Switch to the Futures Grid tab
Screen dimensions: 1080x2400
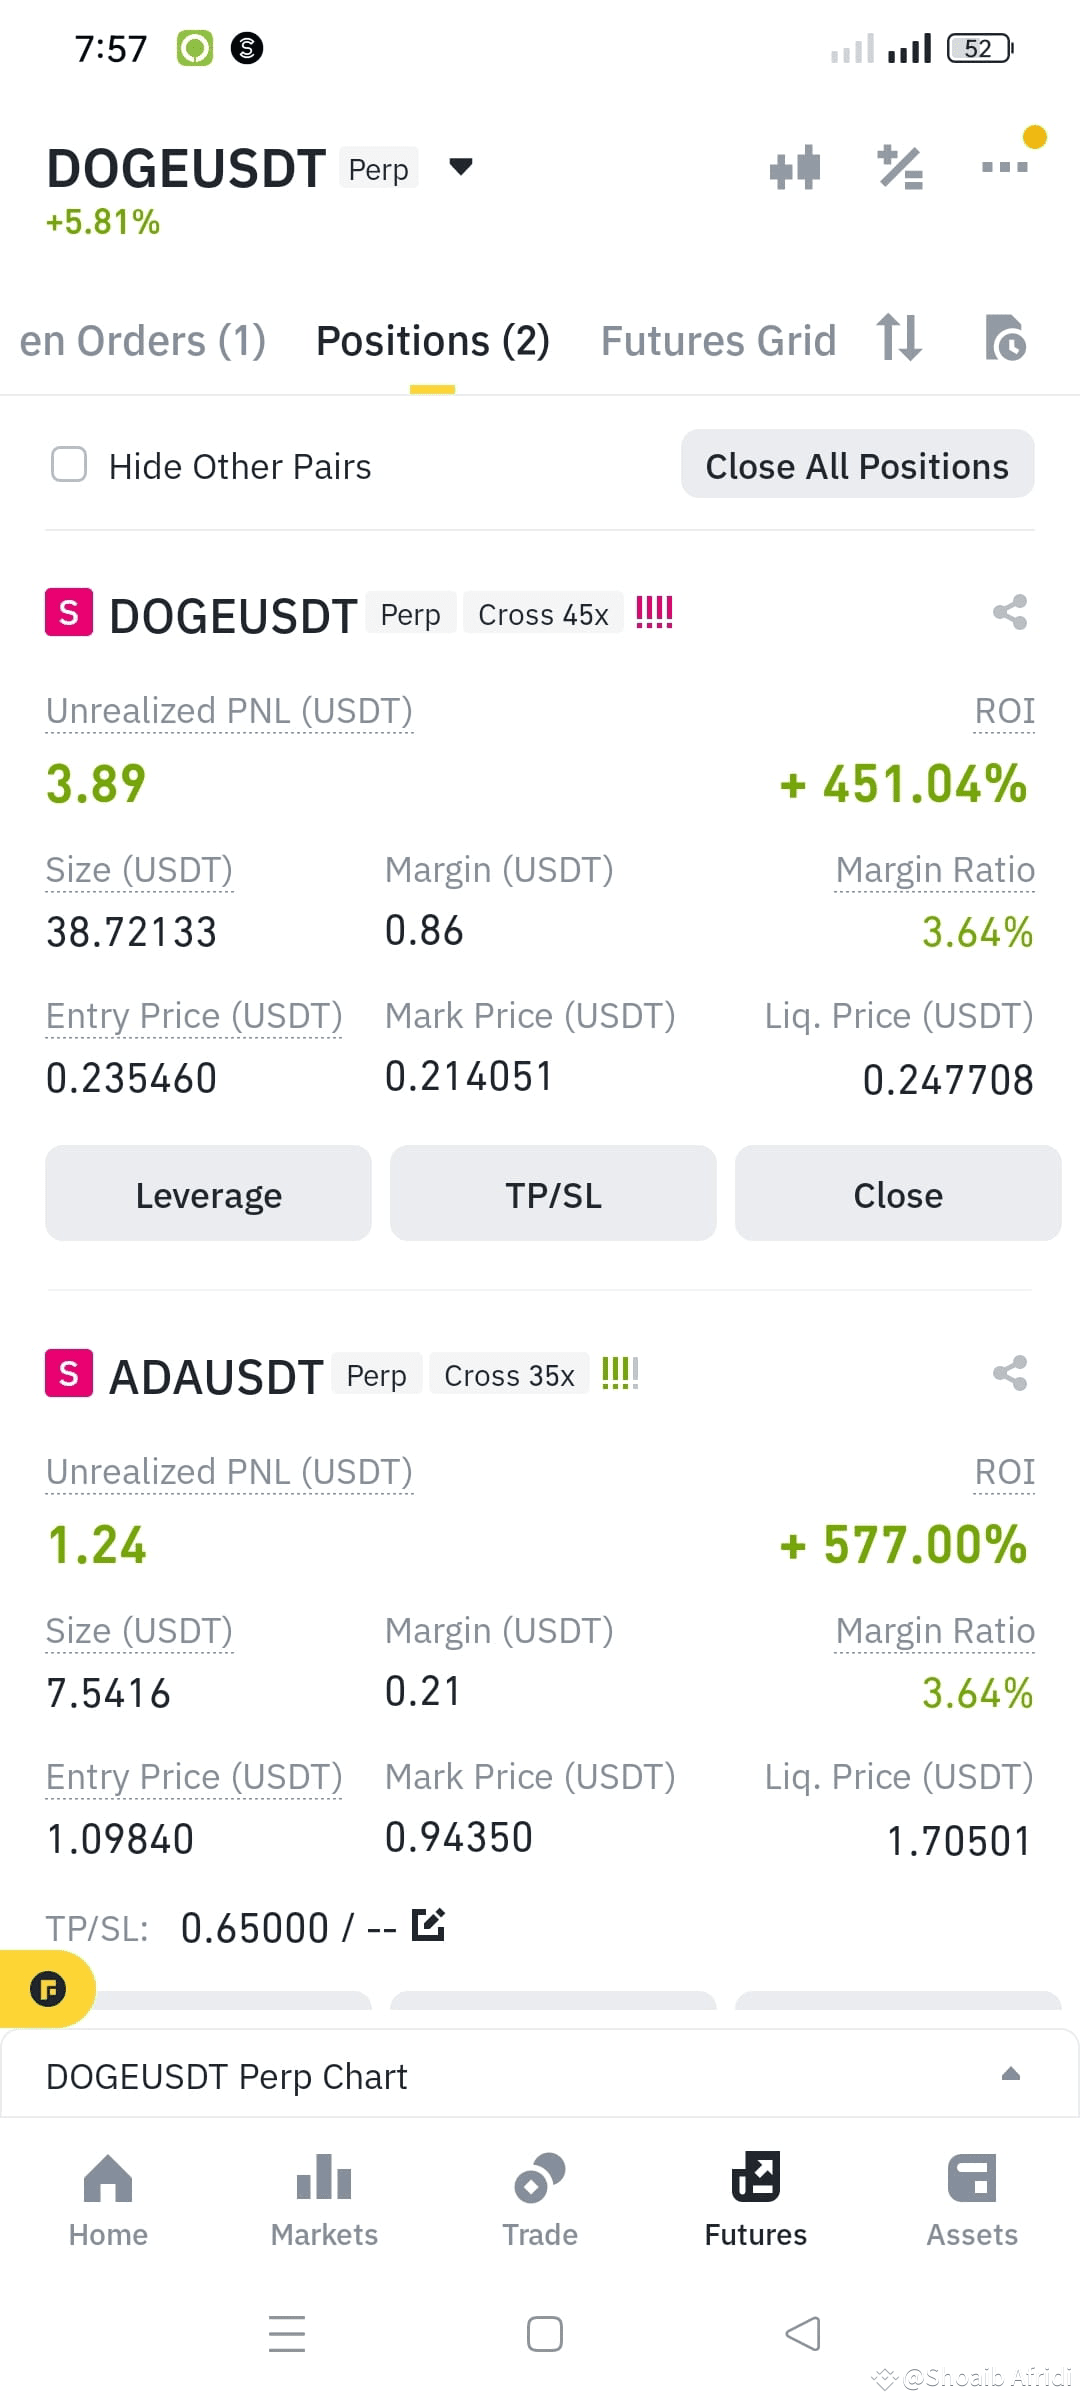click(x=718, y=341)
